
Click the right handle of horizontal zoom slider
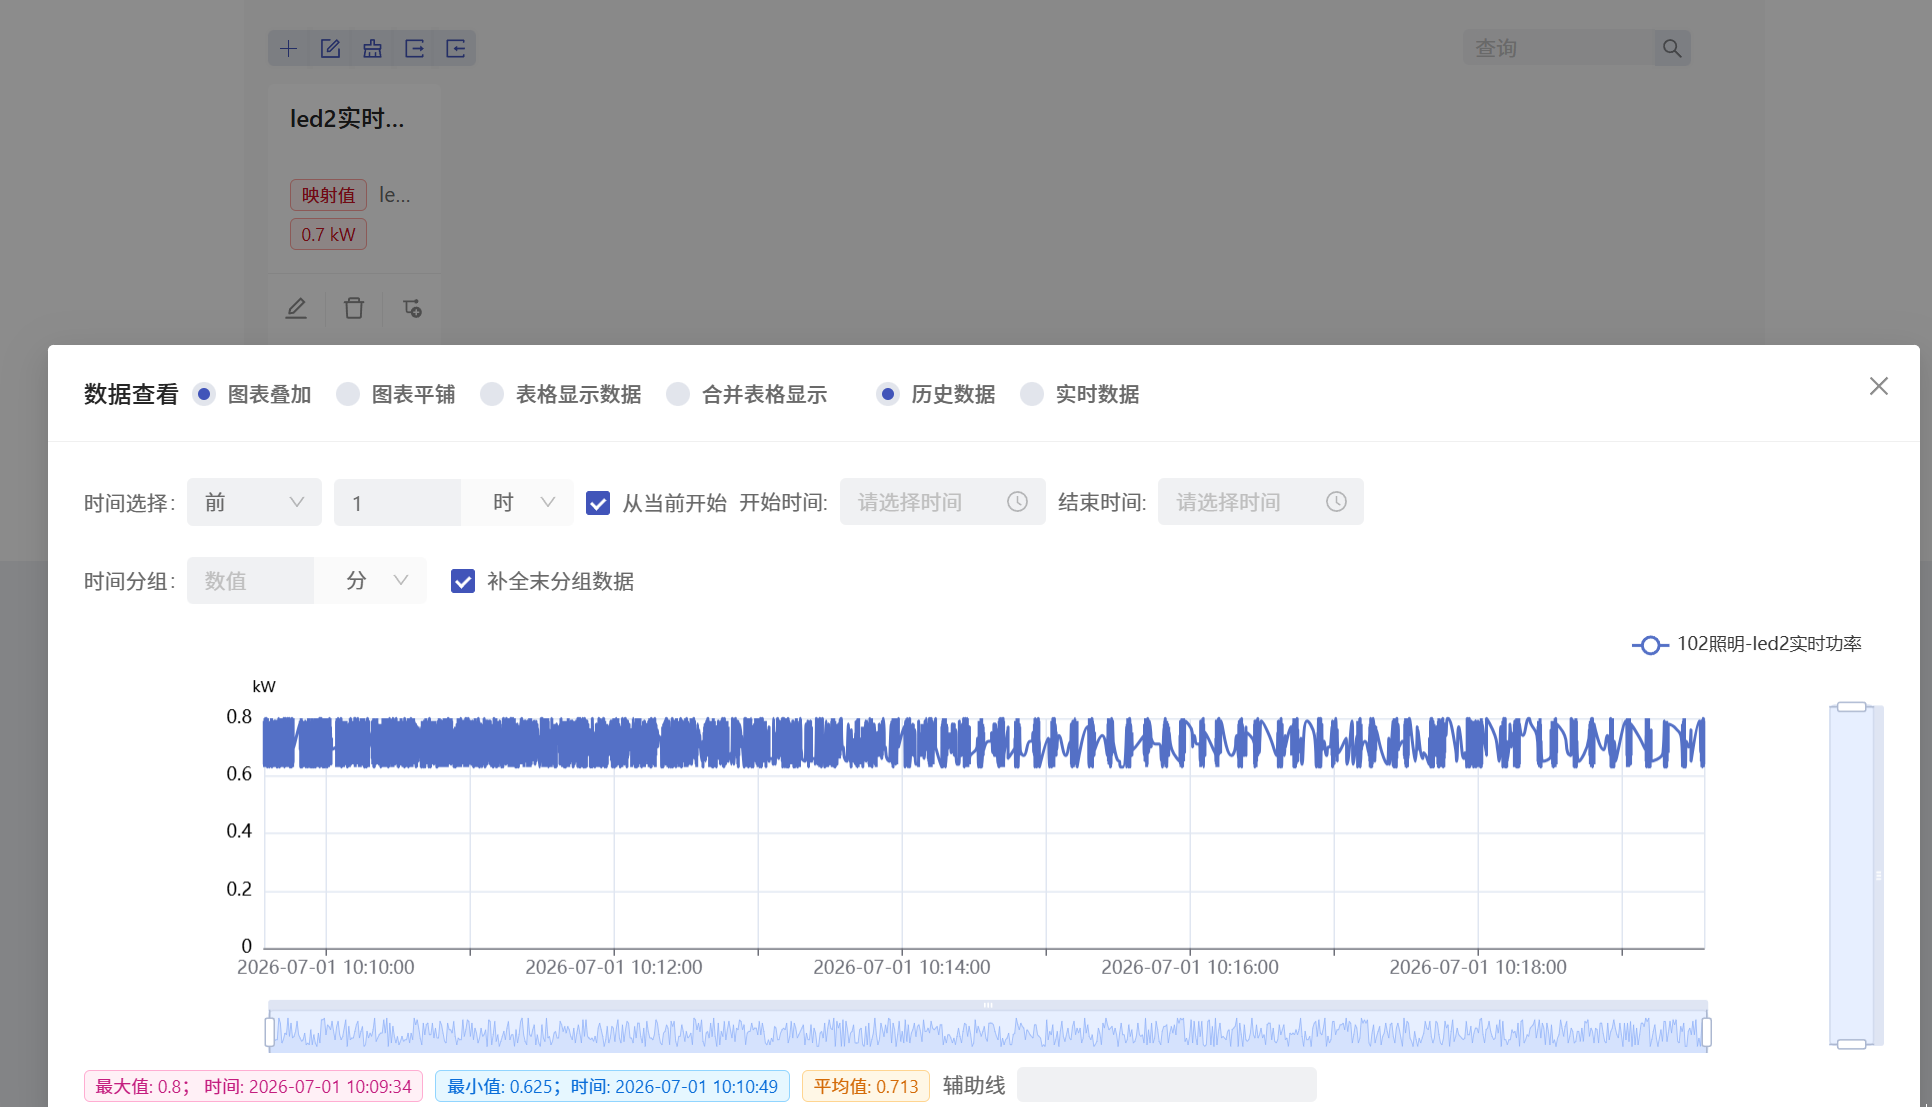(x=1706, y=1031)
